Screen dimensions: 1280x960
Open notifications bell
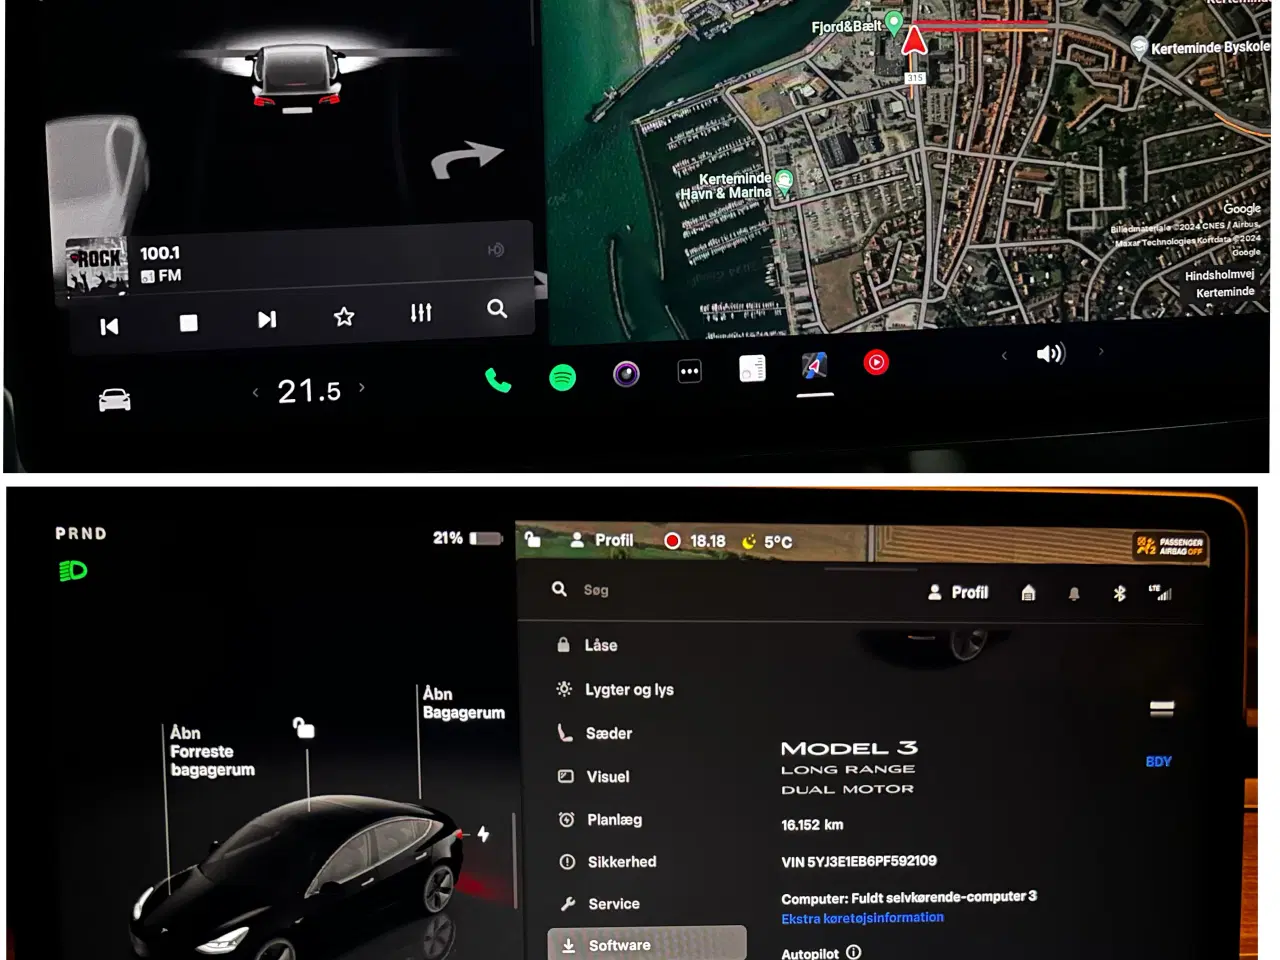coord(1074,594)
